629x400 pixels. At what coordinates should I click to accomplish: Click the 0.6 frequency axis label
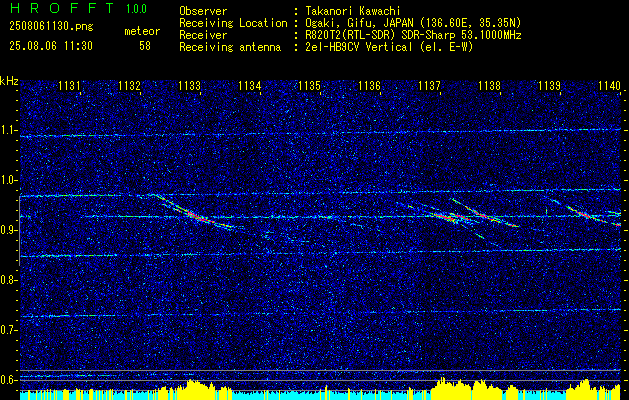click(8, 380)
